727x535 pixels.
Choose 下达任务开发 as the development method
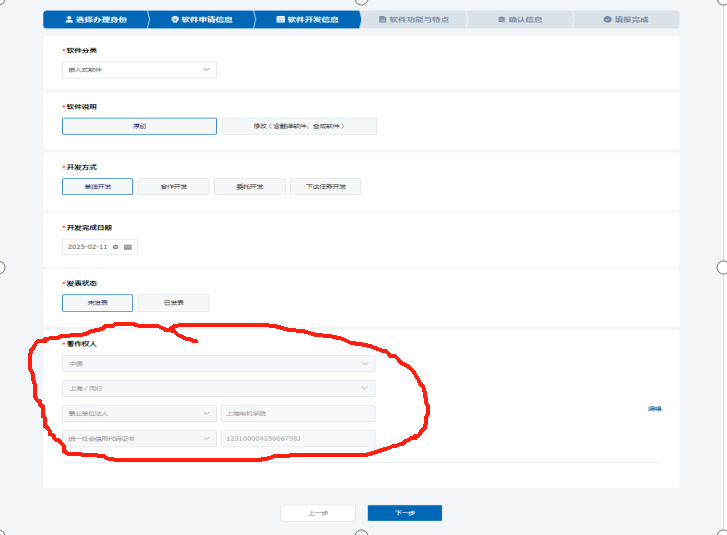click(325, 186)
